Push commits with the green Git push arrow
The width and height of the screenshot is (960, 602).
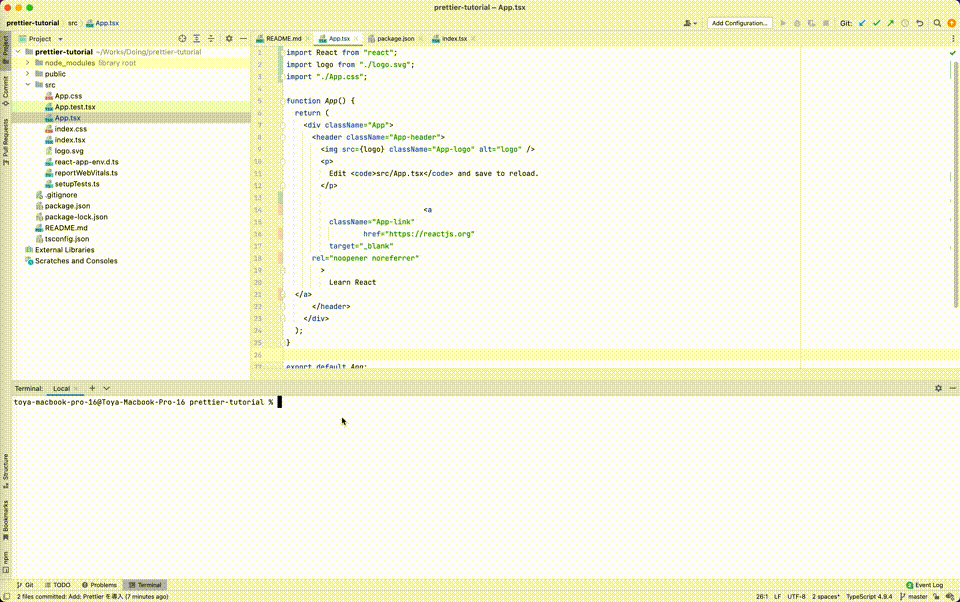[890, 21]
